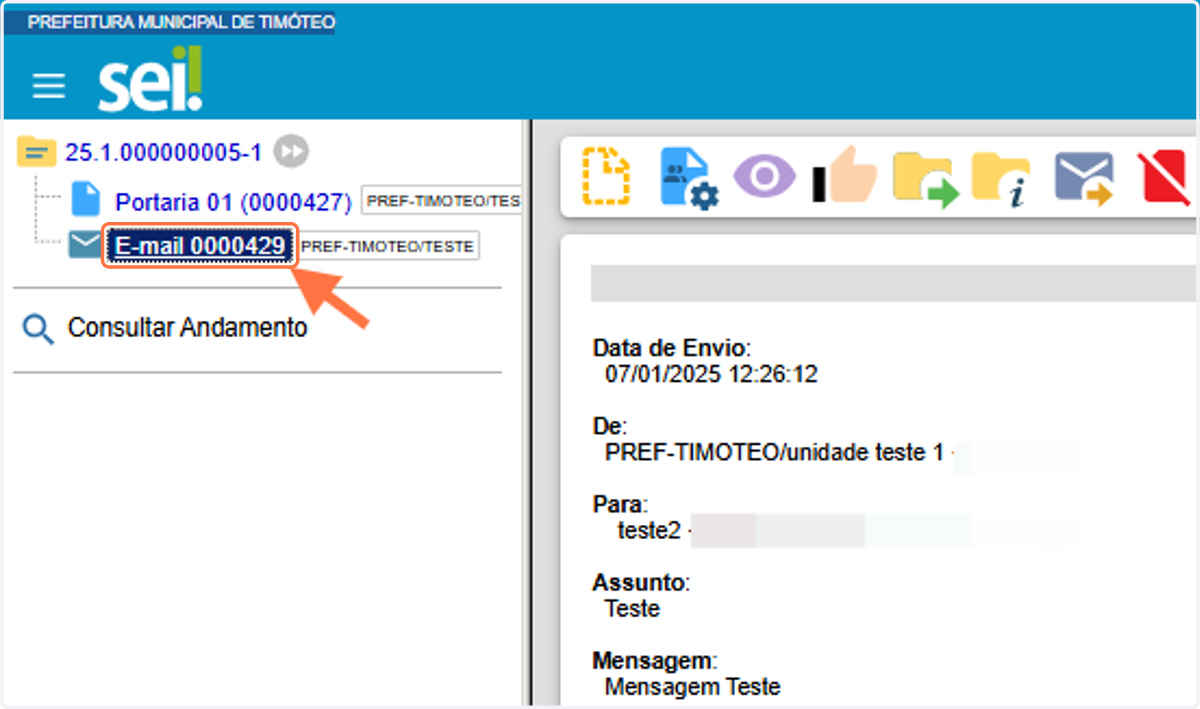Click the dashed yellow document icon
This screenshot has width=1200, height=709.
[607, 177]
